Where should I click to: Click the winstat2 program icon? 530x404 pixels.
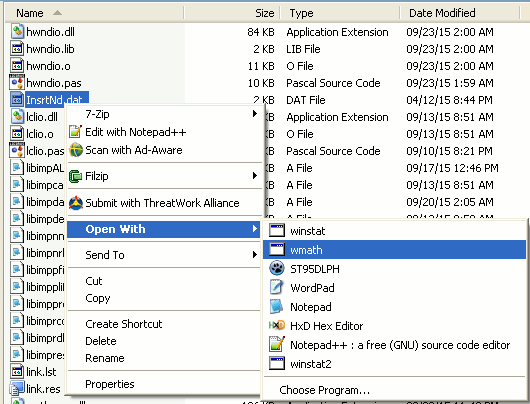[277, 364]
